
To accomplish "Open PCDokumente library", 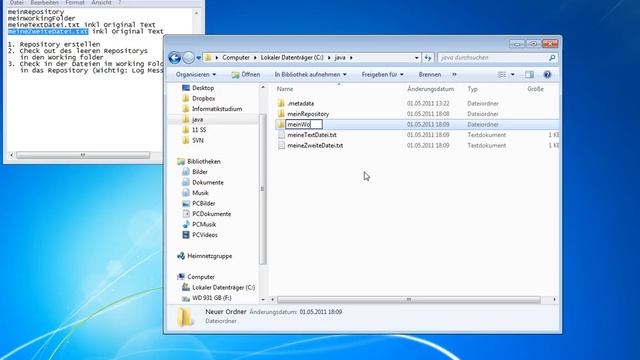I will point(211,214).
